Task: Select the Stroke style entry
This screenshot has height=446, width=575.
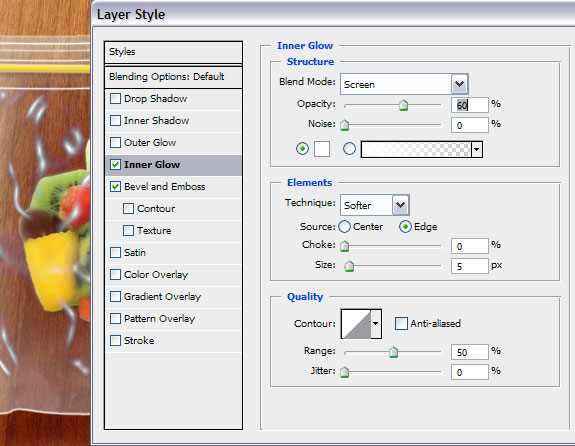Action: (x=173, y=341)
